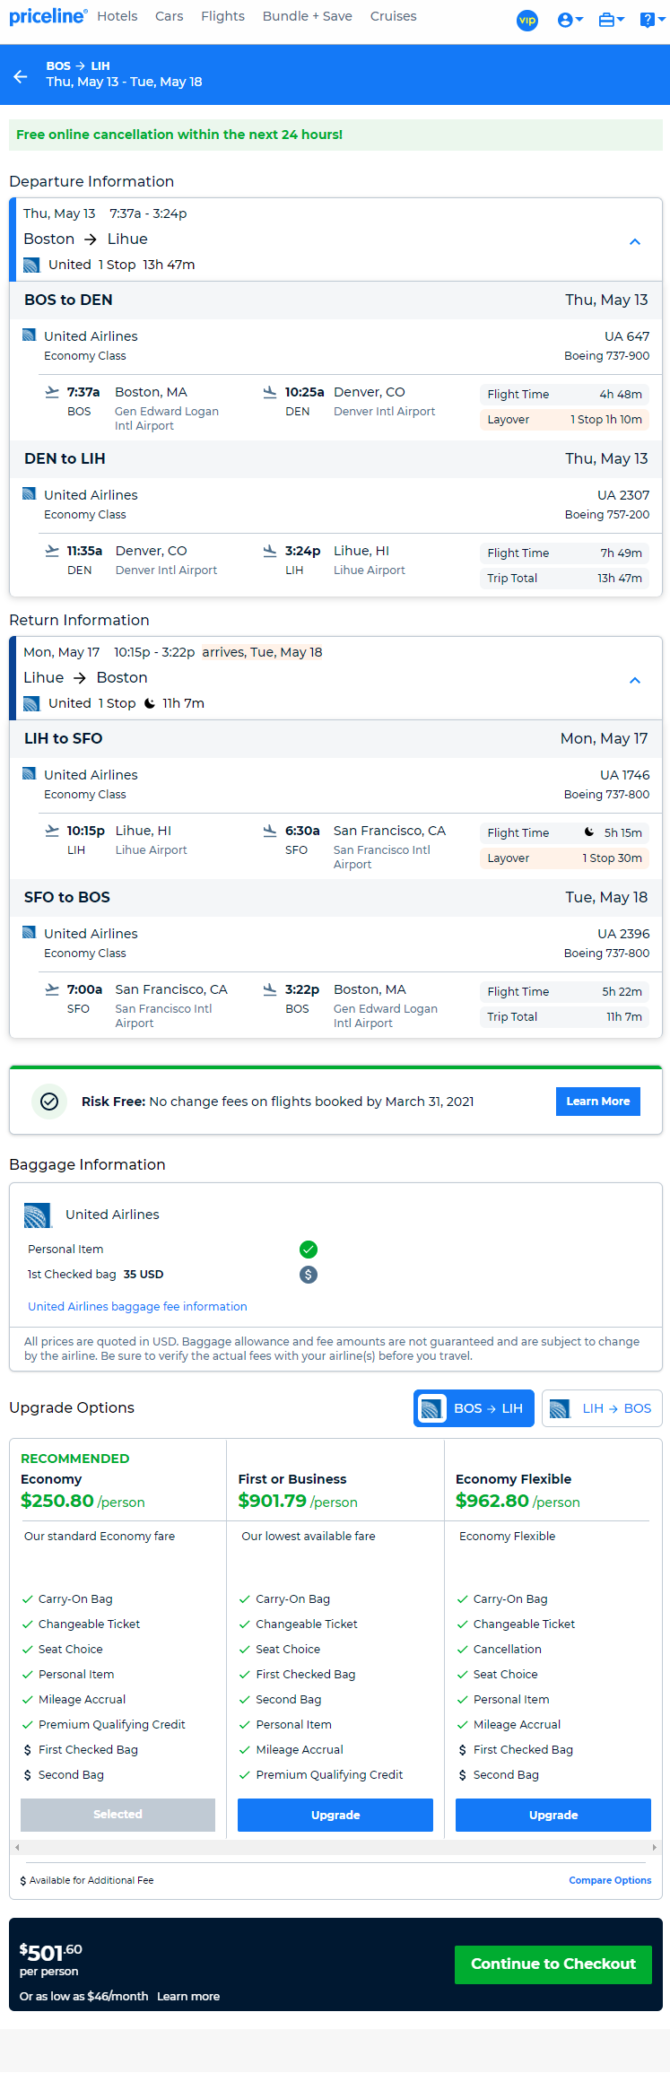Image resolution: width=670 pixels, height=2073 pixels.
Task: Click the Cancellation feature in Economy Flexible
Action: [x=507, y=1649]
